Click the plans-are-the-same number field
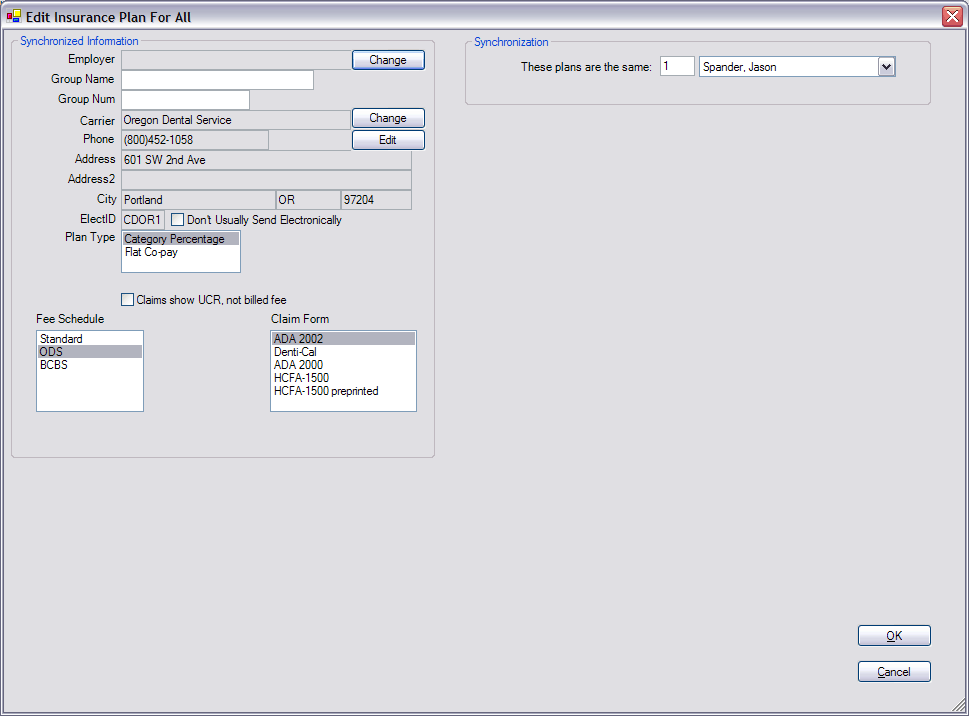 coord(677,67)
